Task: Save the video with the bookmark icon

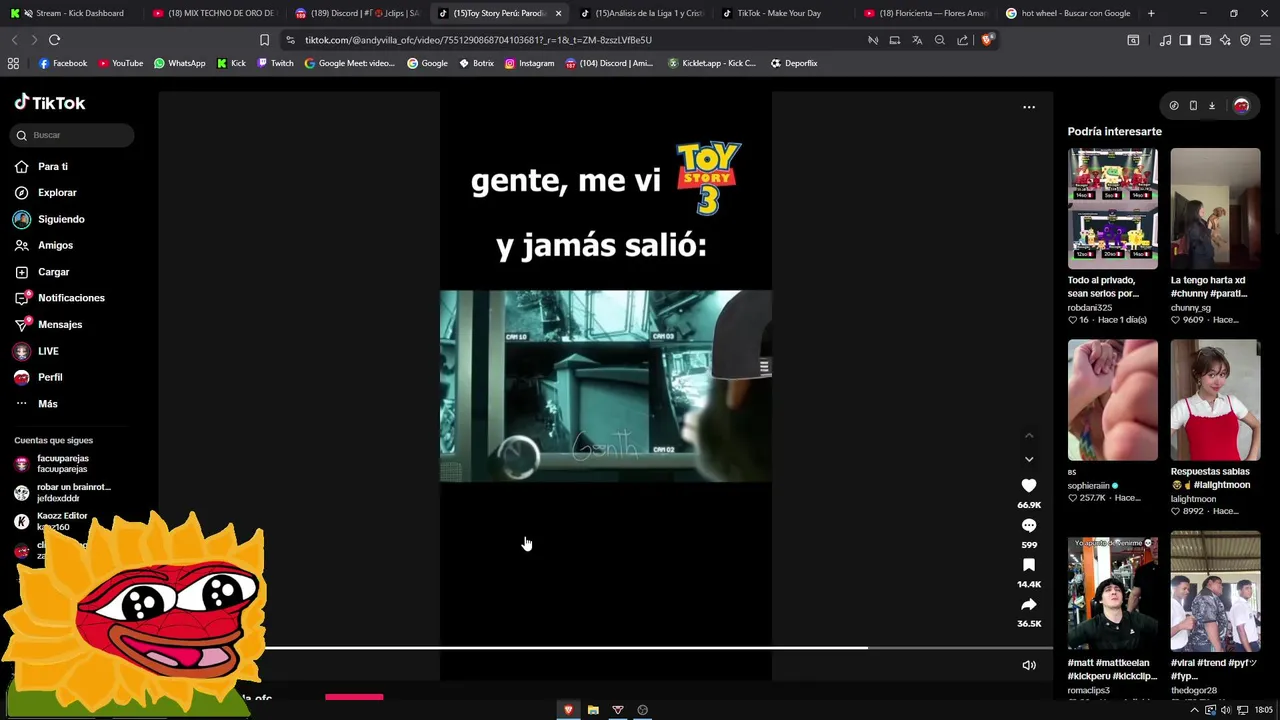Action: click(1029, 565)
